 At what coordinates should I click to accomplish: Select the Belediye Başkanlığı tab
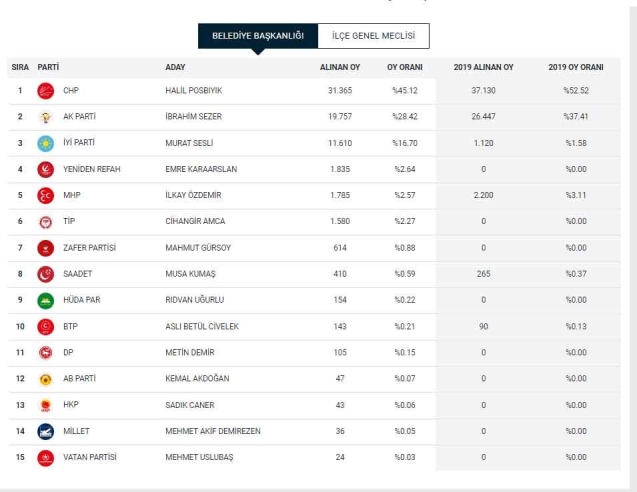click(257, 36)
